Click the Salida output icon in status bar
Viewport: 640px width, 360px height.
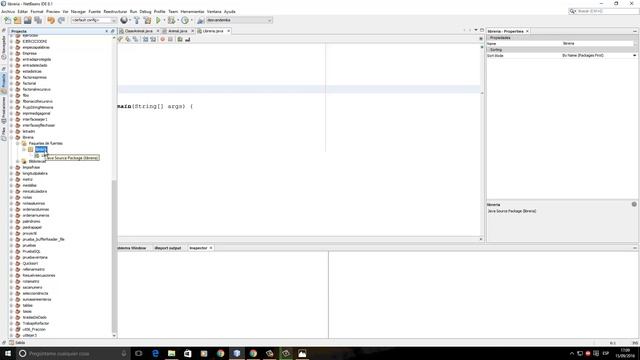pyautogui.click(x=11, y=343)
